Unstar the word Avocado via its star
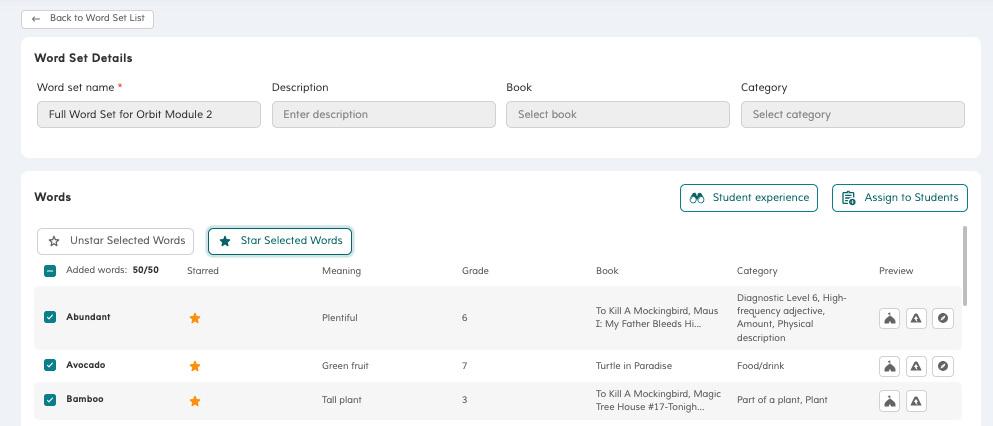 tap(195, 366)
